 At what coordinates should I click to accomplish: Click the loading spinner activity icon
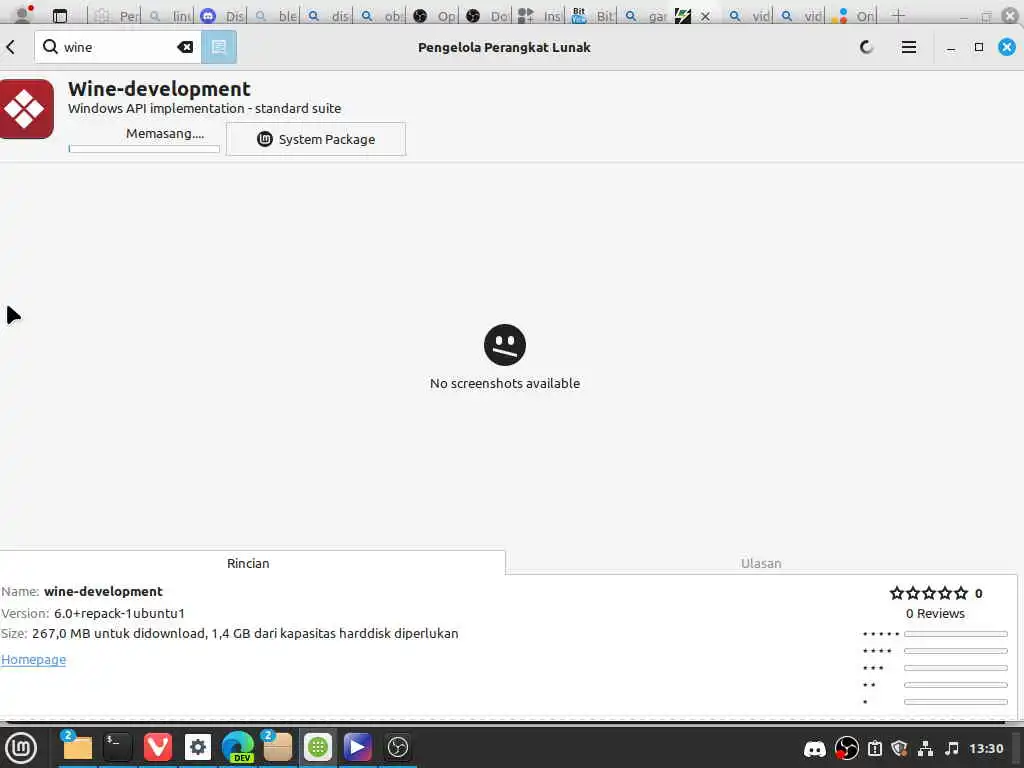pos(867,47)
